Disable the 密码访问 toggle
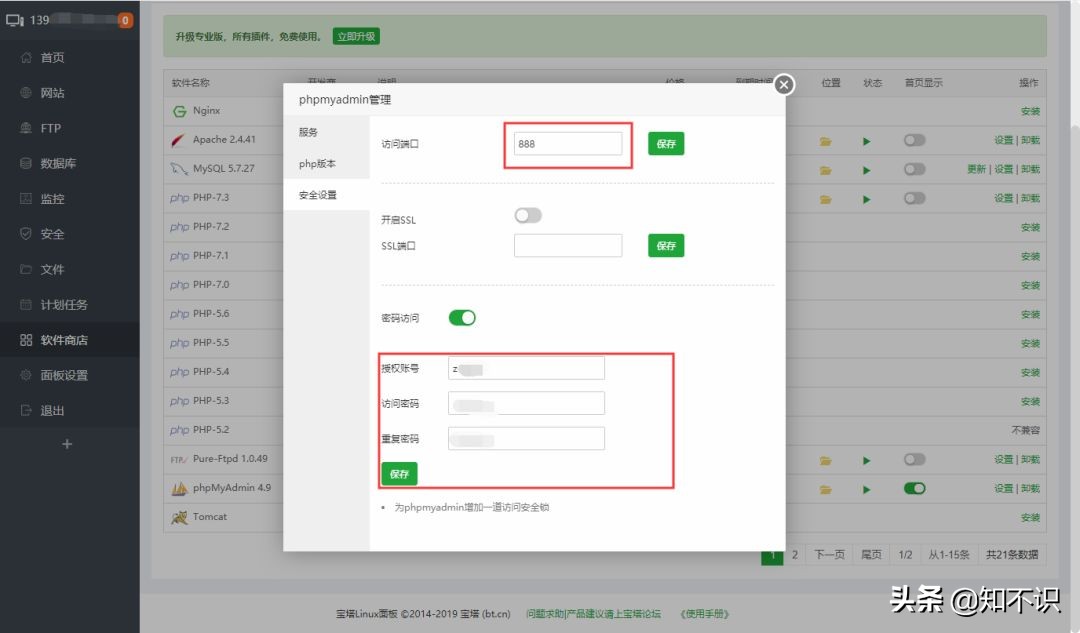The width and height of the screenshot is (1080, 633). point(462,318)
